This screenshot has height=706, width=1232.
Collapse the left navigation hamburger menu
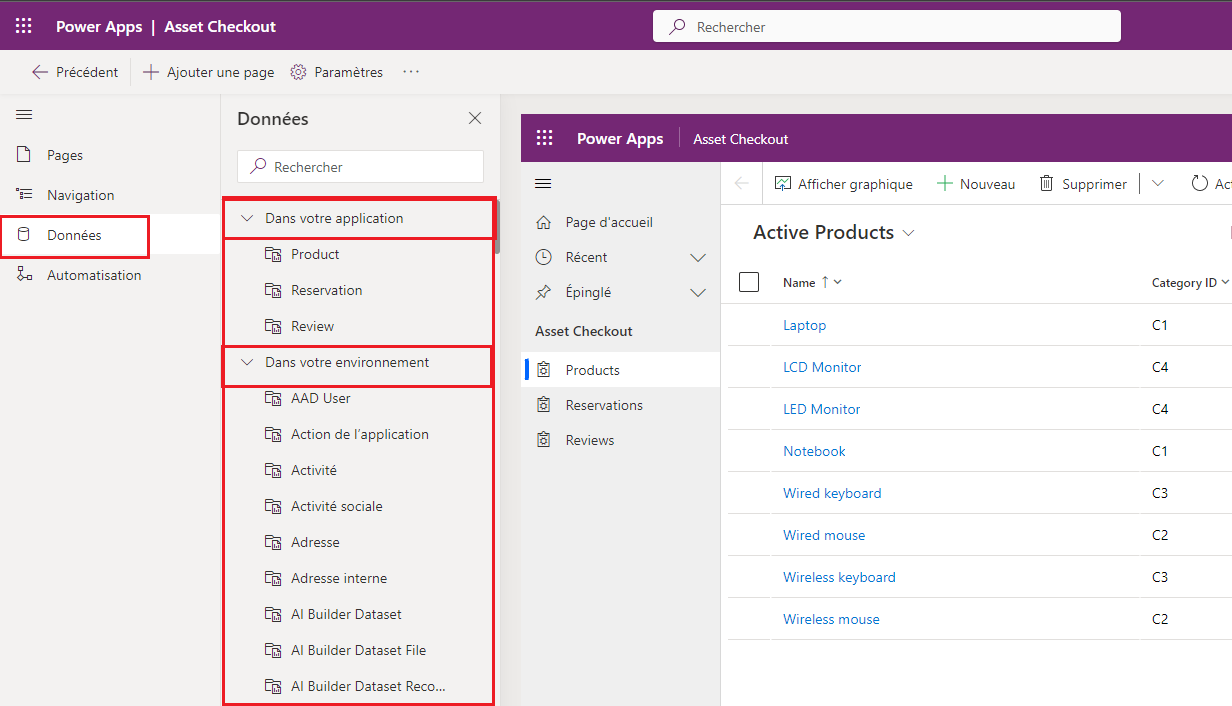(x=24, y=115)
